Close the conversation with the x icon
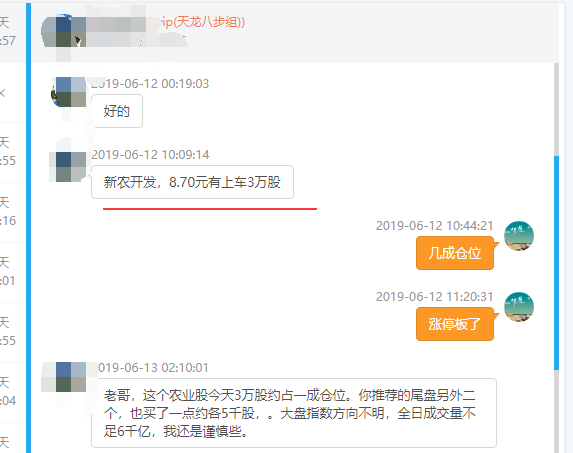573x453 pixels. pos(3,93)
